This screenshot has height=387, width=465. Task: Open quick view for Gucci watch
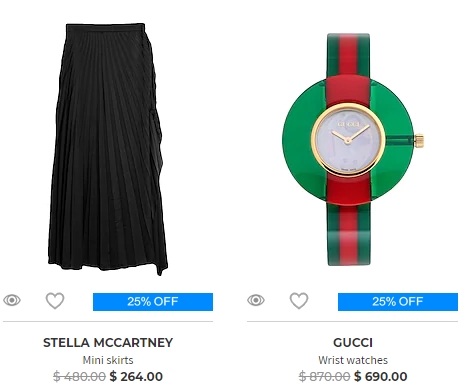[x=256, y=300]
